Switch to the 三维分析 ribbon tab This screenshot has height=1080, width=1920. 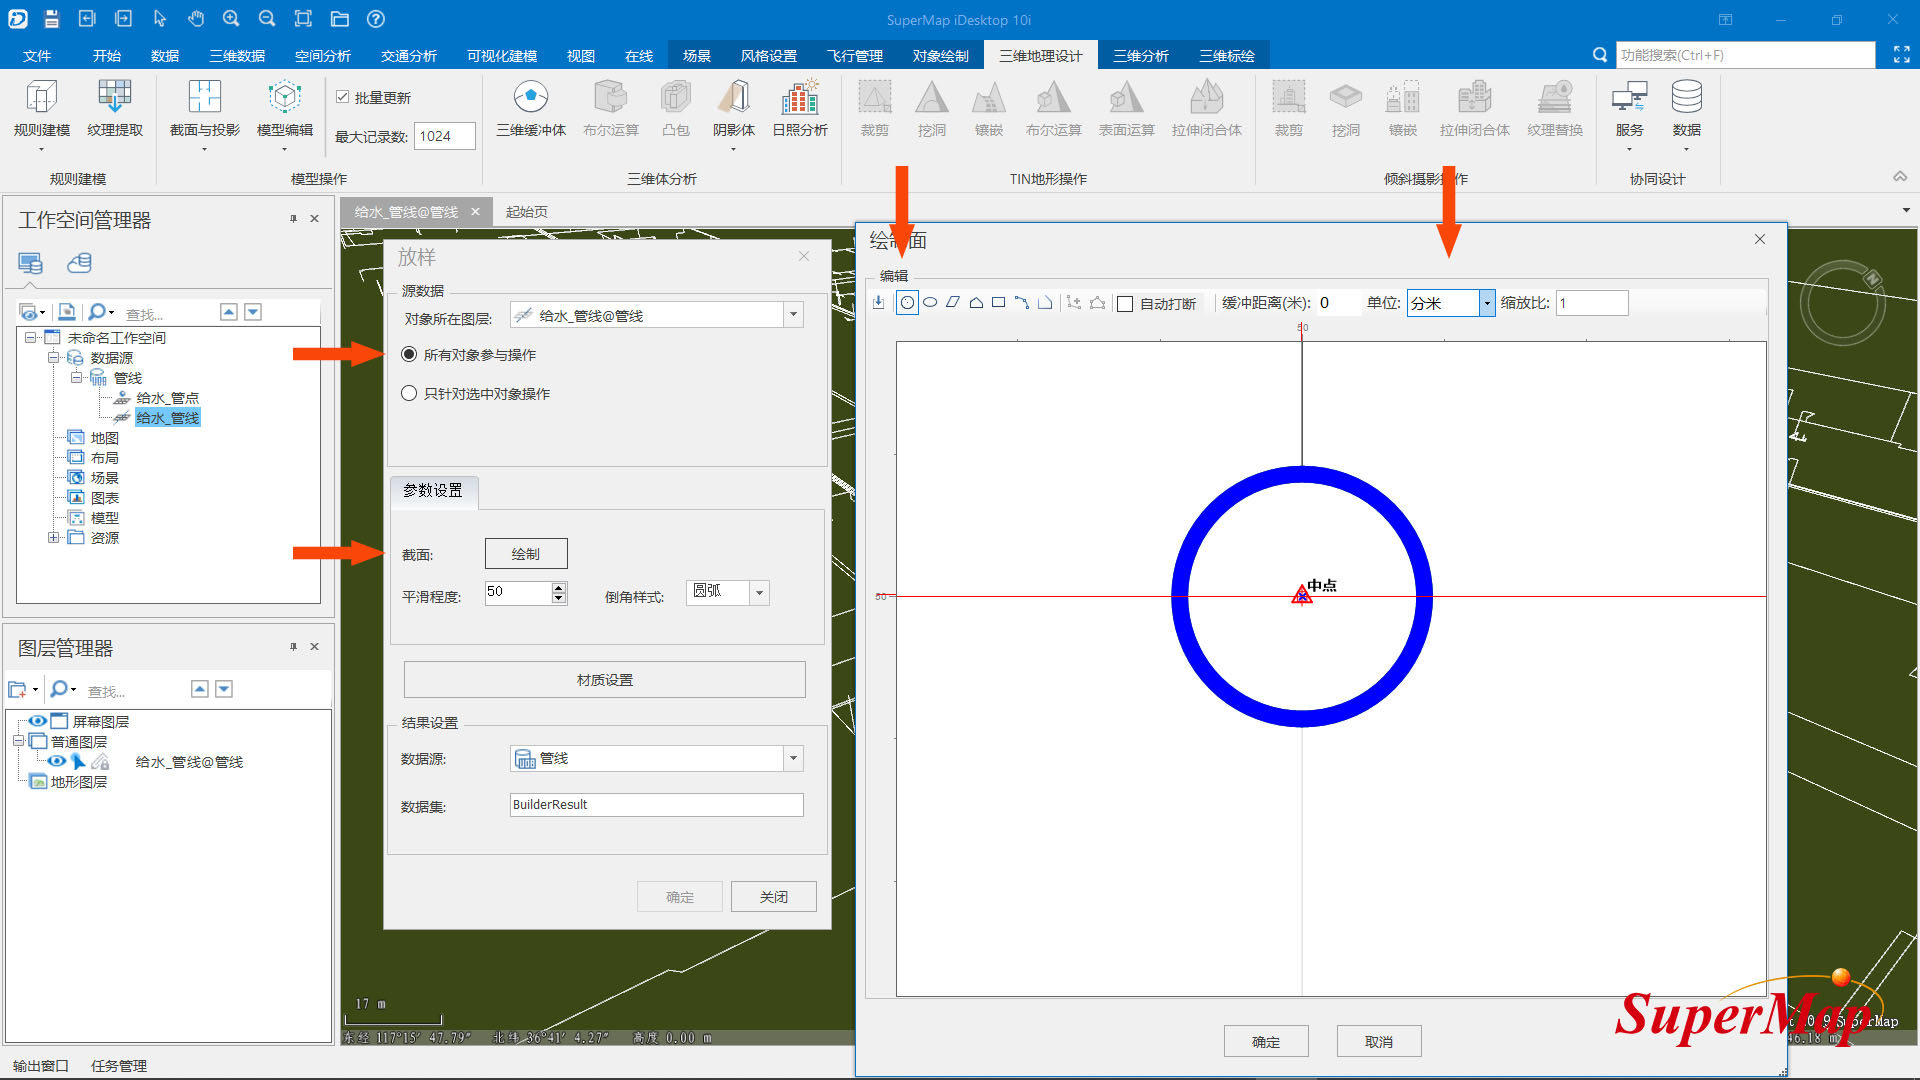click(x=1140, y=56)
